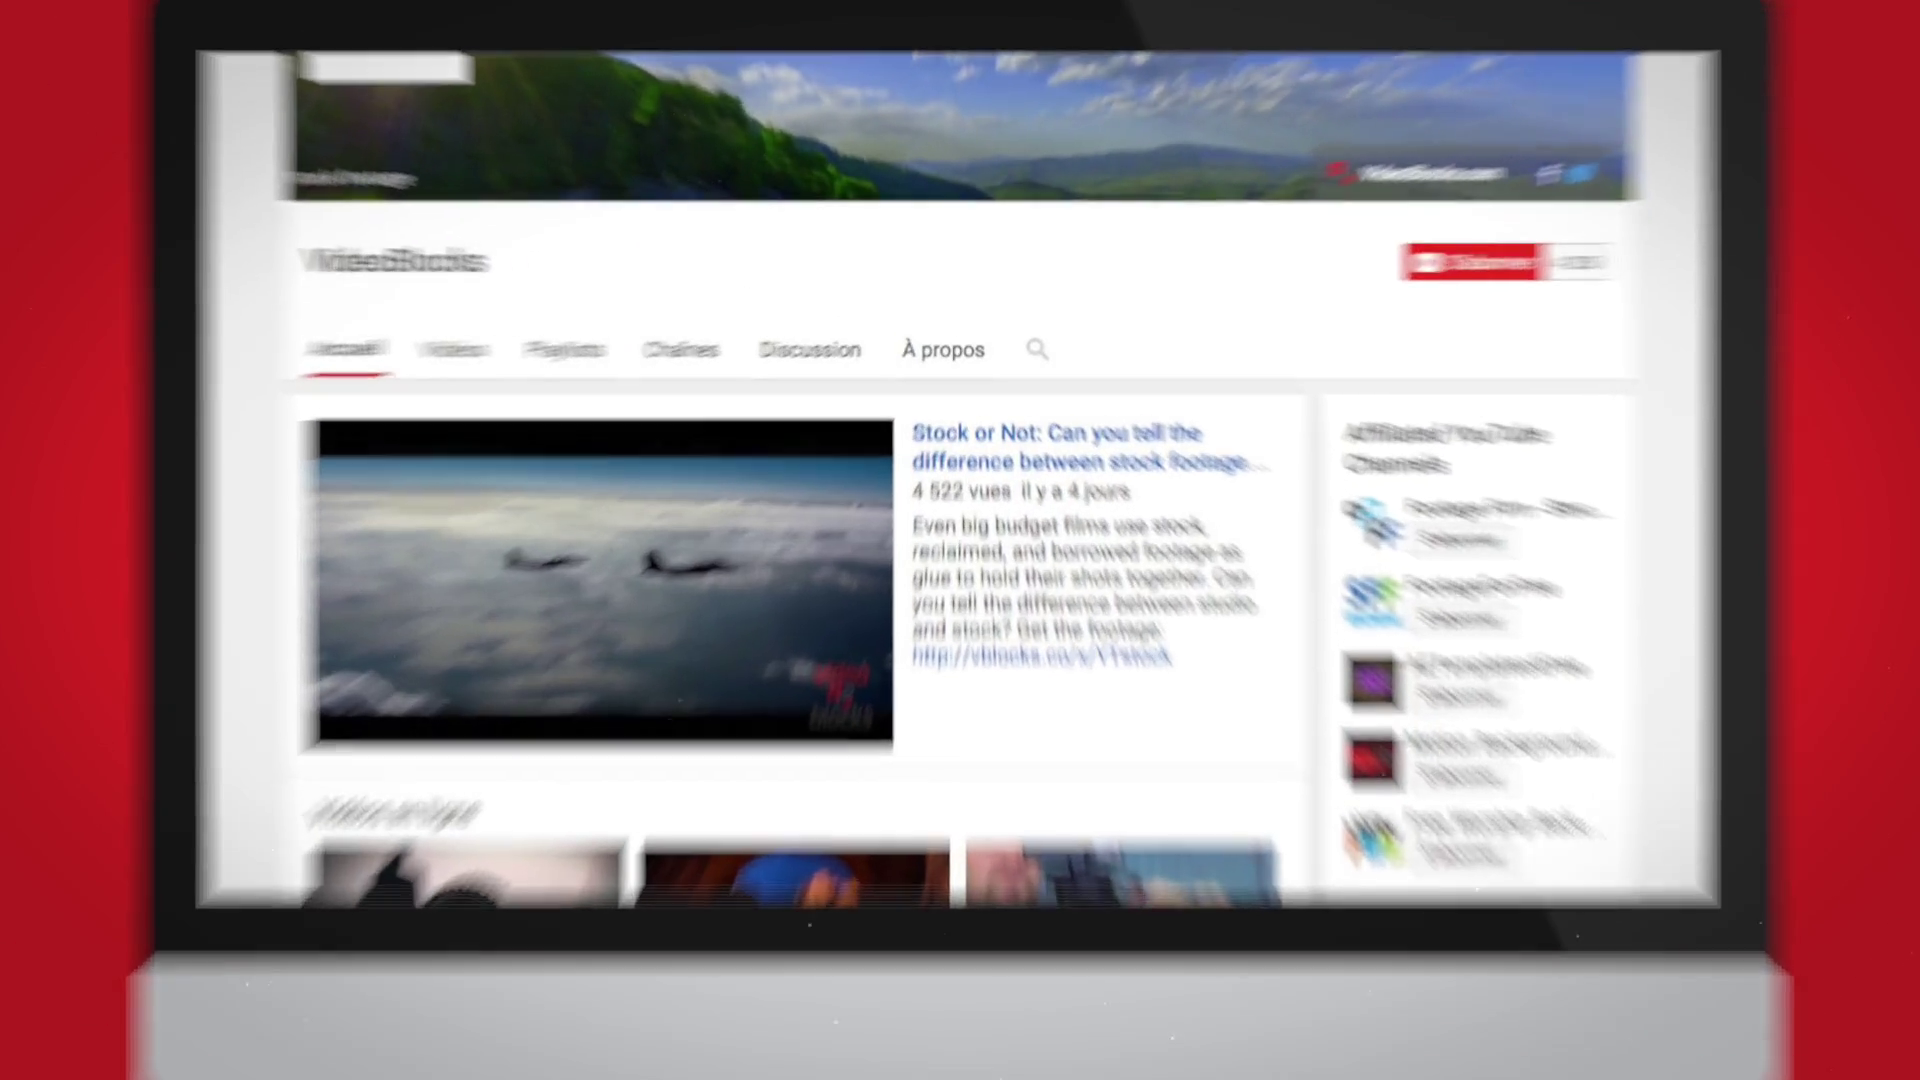Switch to the Playlists tab
Screen dimensions: 1920x1080
coord(564,350)
